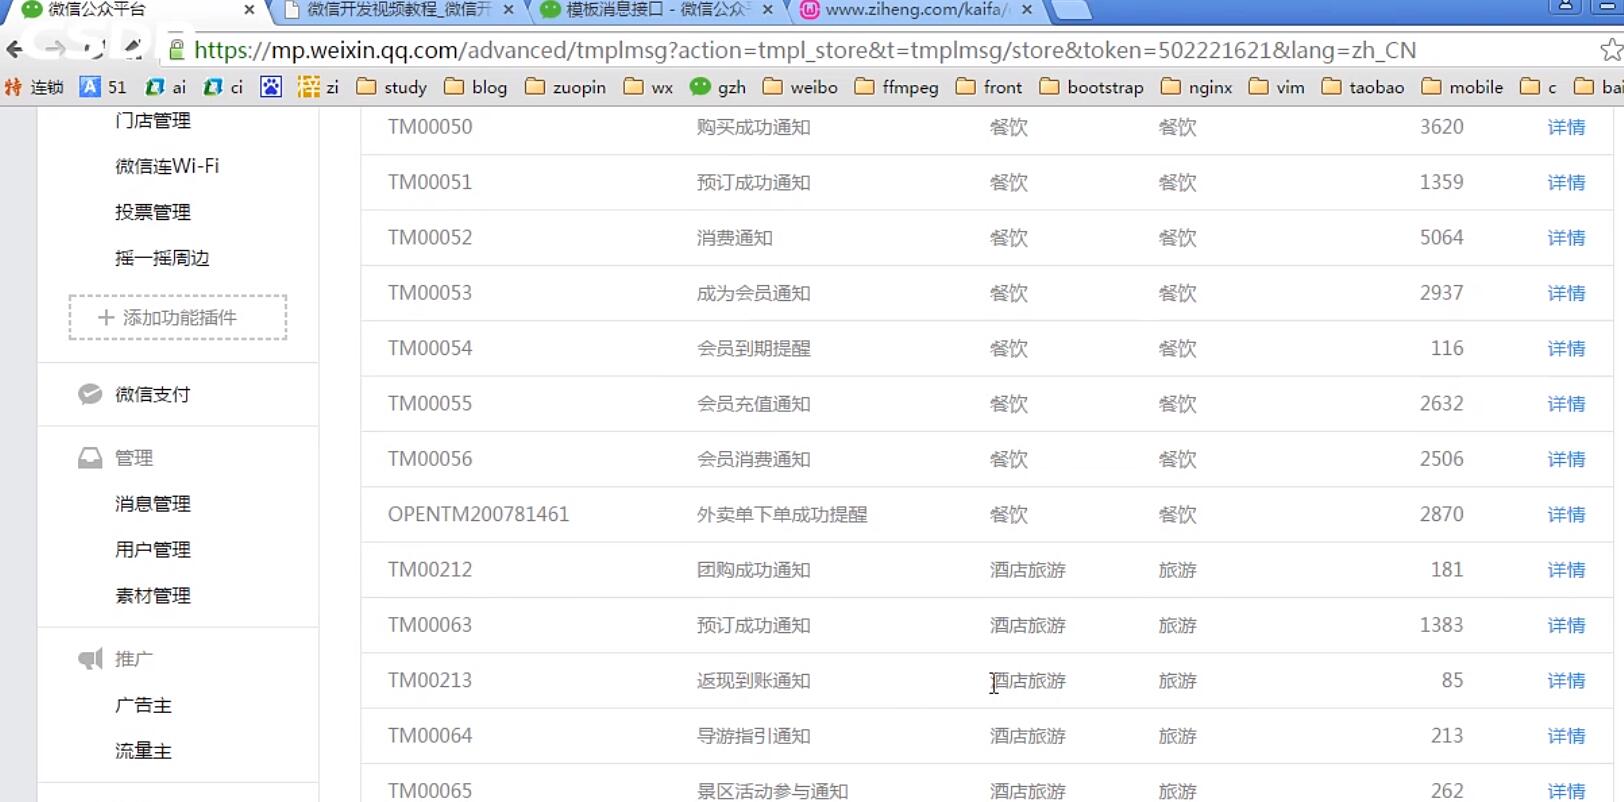The width and height of the screenshot is (1624, 802).
Task: Select the 外卖单下单成功提醒 title text
Action: pyautogui.click(x=782, y=514)
